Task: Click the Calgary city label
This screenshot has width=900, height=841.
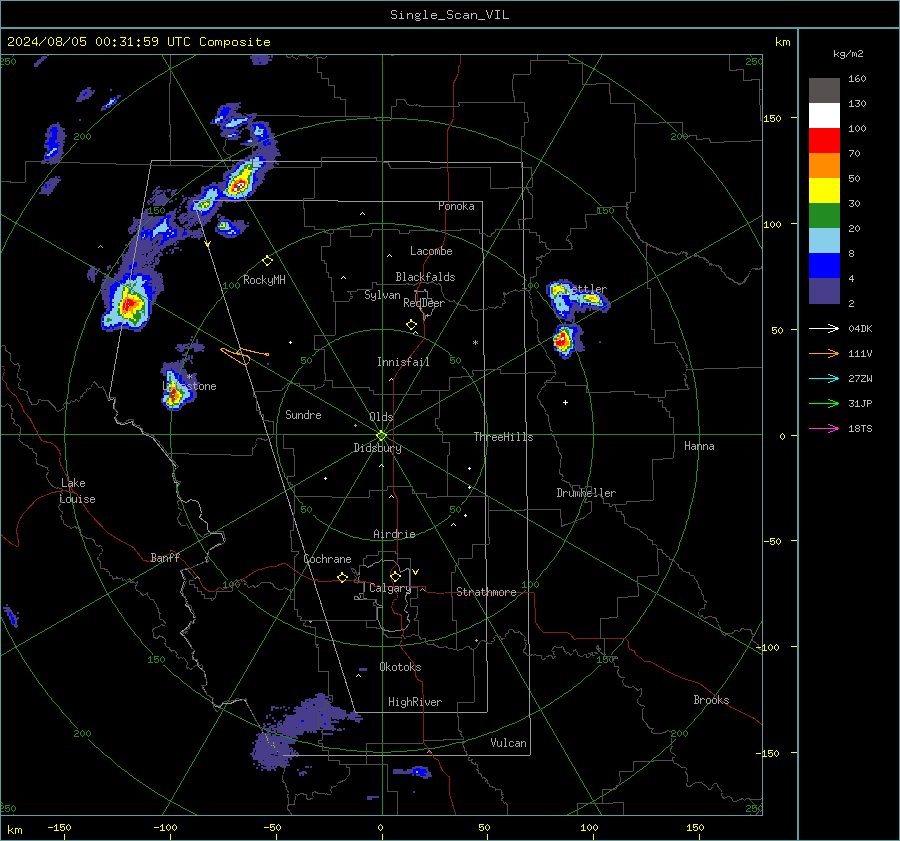Action: tap(390, 588)
